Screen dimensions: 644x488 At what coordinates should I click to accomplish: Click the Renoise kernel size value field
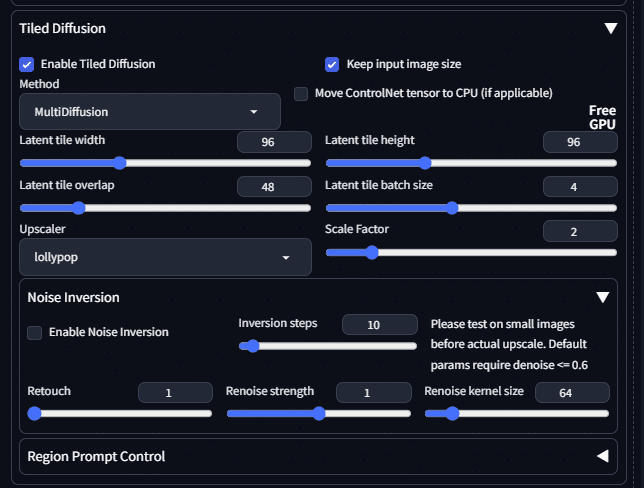tap(572, 393)
